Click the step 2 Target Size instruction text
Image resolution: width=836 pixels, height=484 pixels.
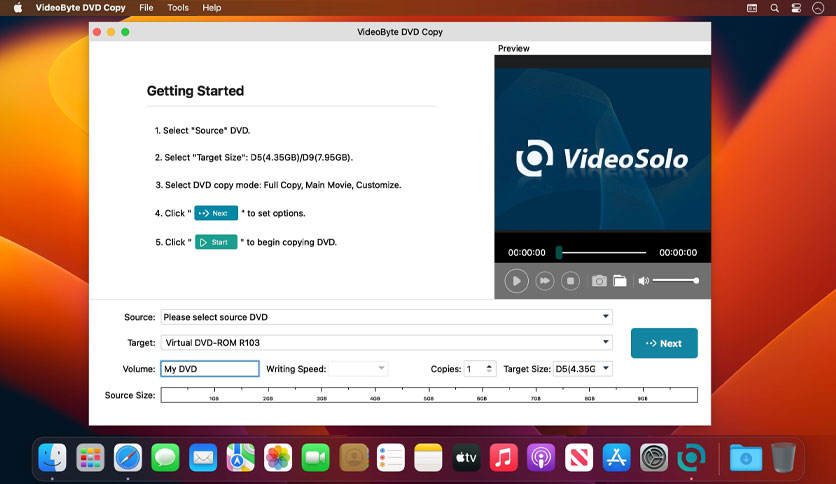click(x=254, y=157)
